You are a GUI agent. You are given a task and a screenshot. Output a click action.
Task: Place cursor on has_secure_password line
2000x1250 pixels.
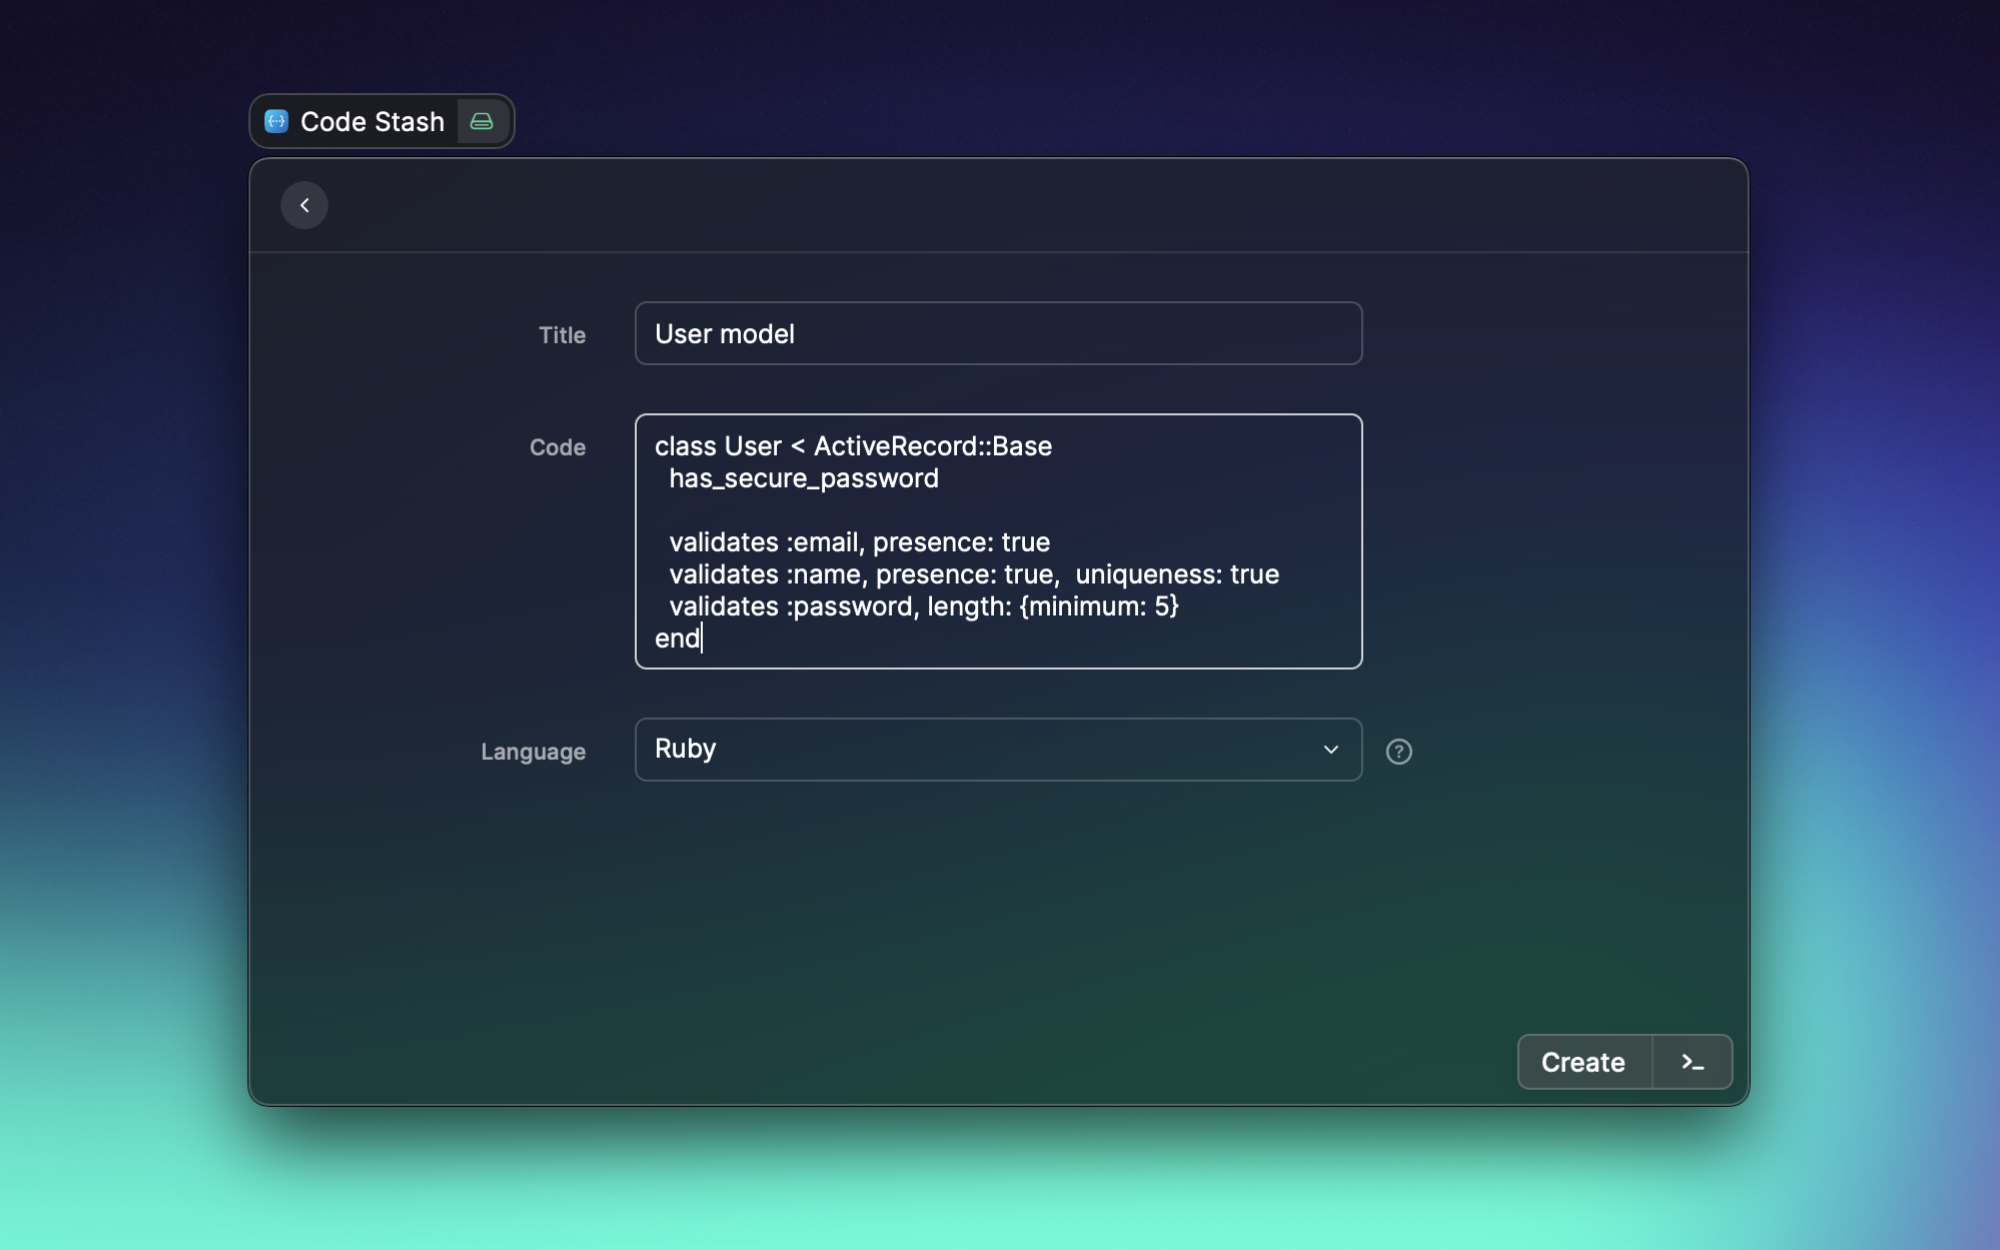tap(803, 479)
